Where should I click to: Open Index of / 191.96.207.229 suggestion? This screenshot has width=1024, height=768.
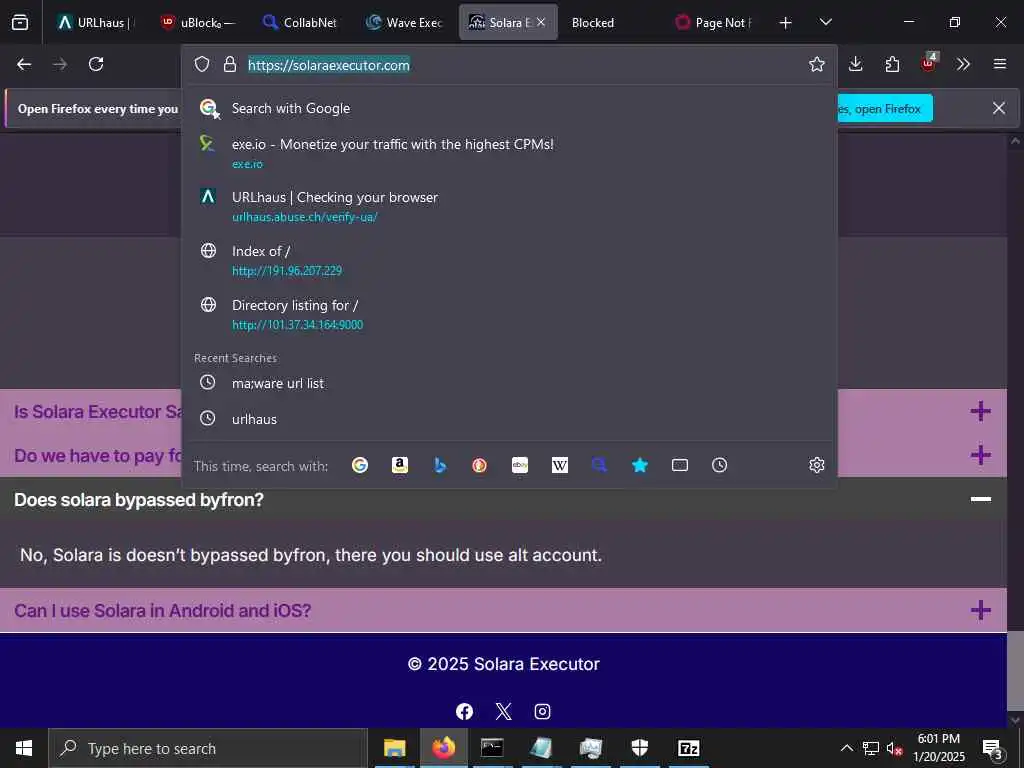point(509,260)
